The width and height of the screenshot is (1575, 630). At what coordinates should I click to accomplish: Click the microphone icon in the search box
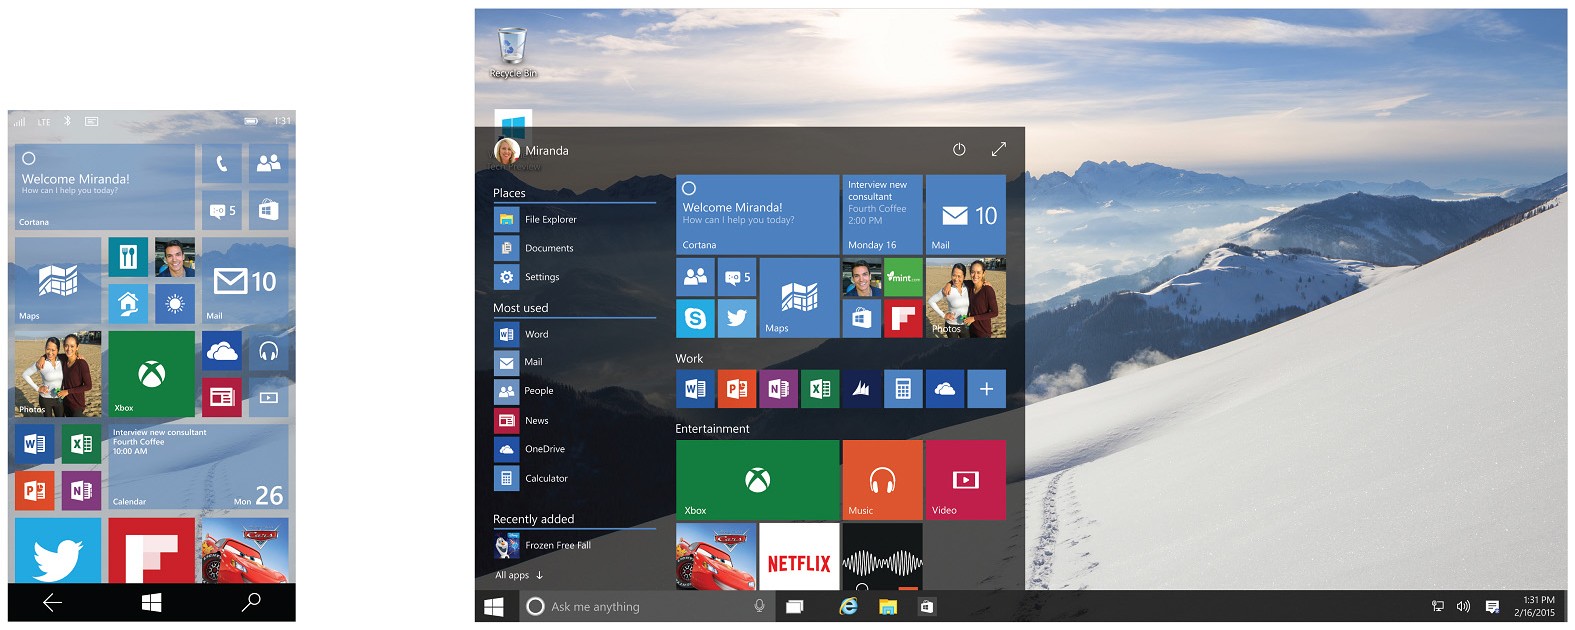(759, 606)
